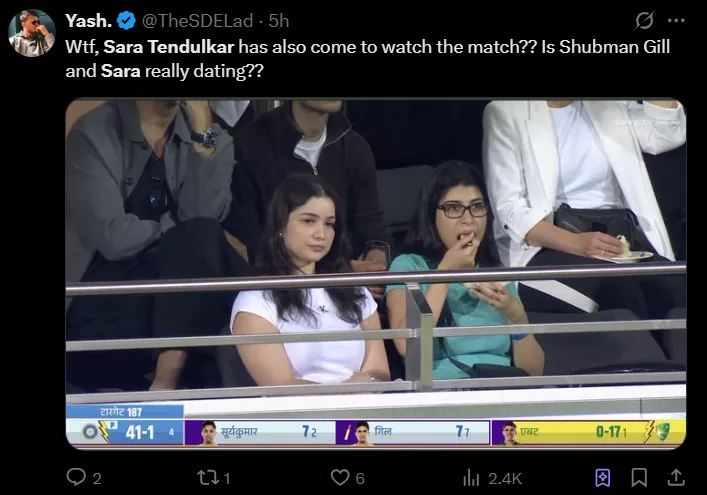Click the display name Yash.

tap(89, 21)
